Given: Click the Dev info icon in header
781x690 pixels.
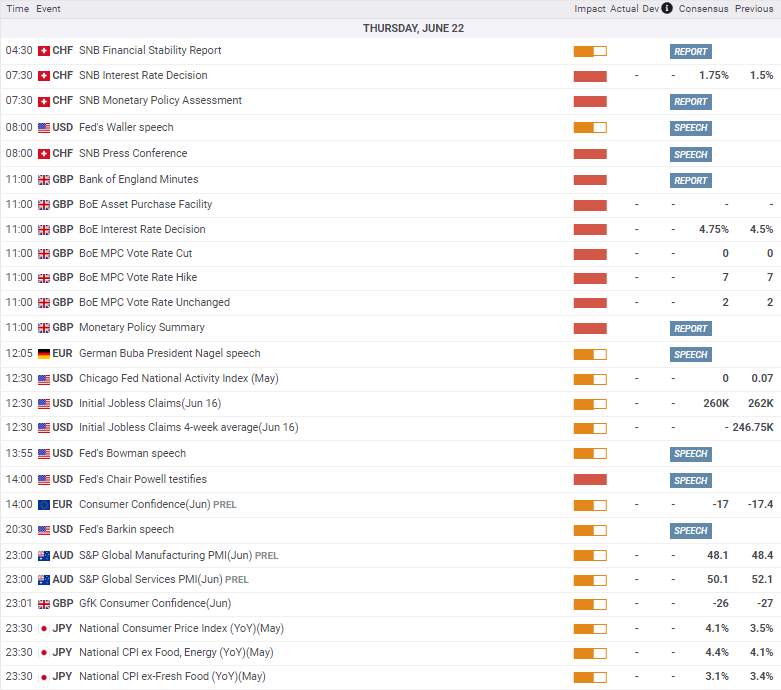Looking at the screenshot, I should pos(667,8).
